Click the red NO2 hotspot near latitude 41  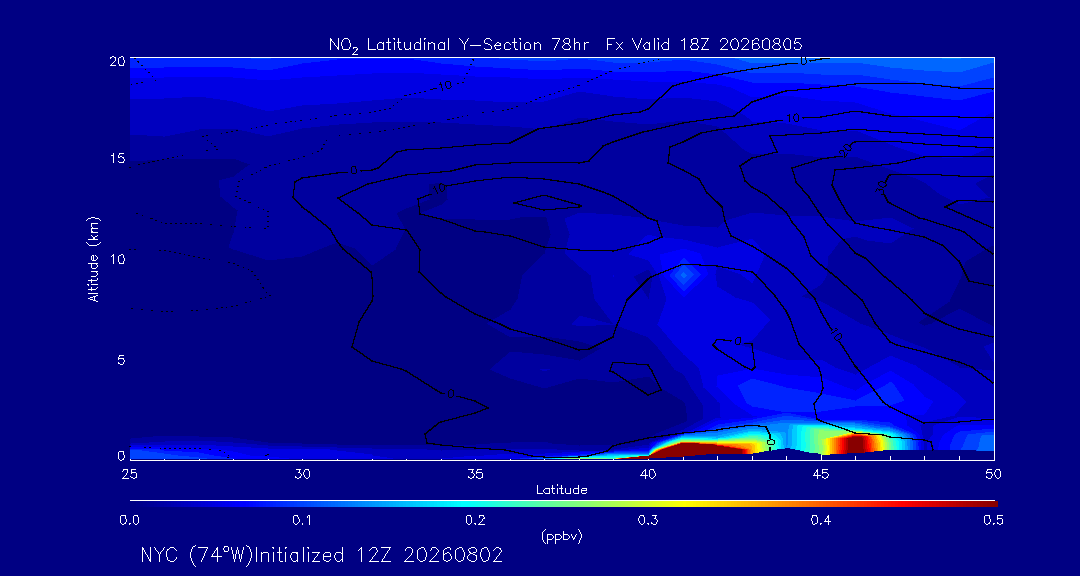tap(696, 449)
